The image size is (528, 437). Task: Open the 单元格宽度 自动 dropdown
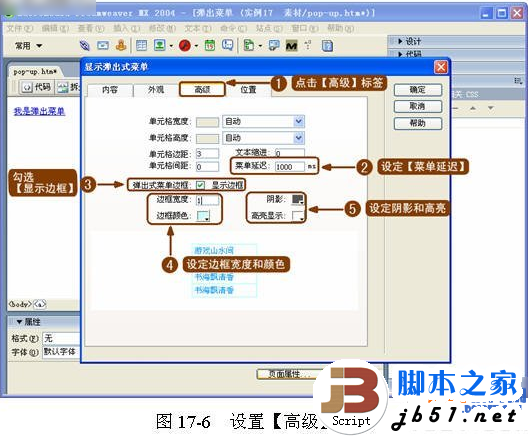click(263, 121)
